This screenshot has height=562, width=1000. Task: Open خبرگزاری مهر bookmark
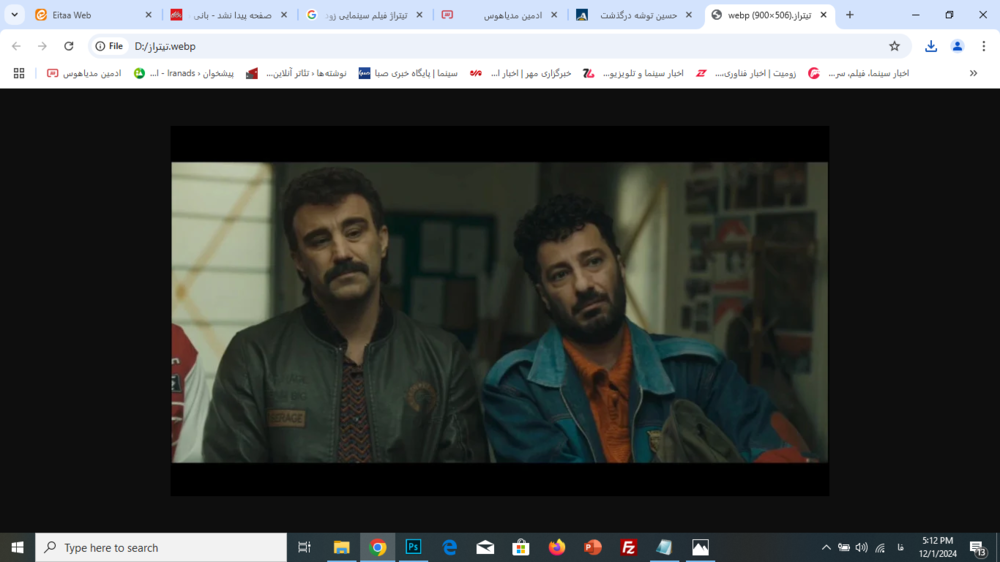pos(520,73)
